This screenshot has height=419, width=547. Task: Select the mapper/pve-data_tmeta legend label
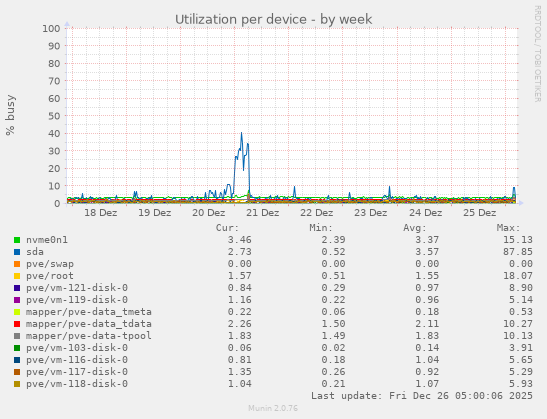pyautogui.click(x=89, y=312)
